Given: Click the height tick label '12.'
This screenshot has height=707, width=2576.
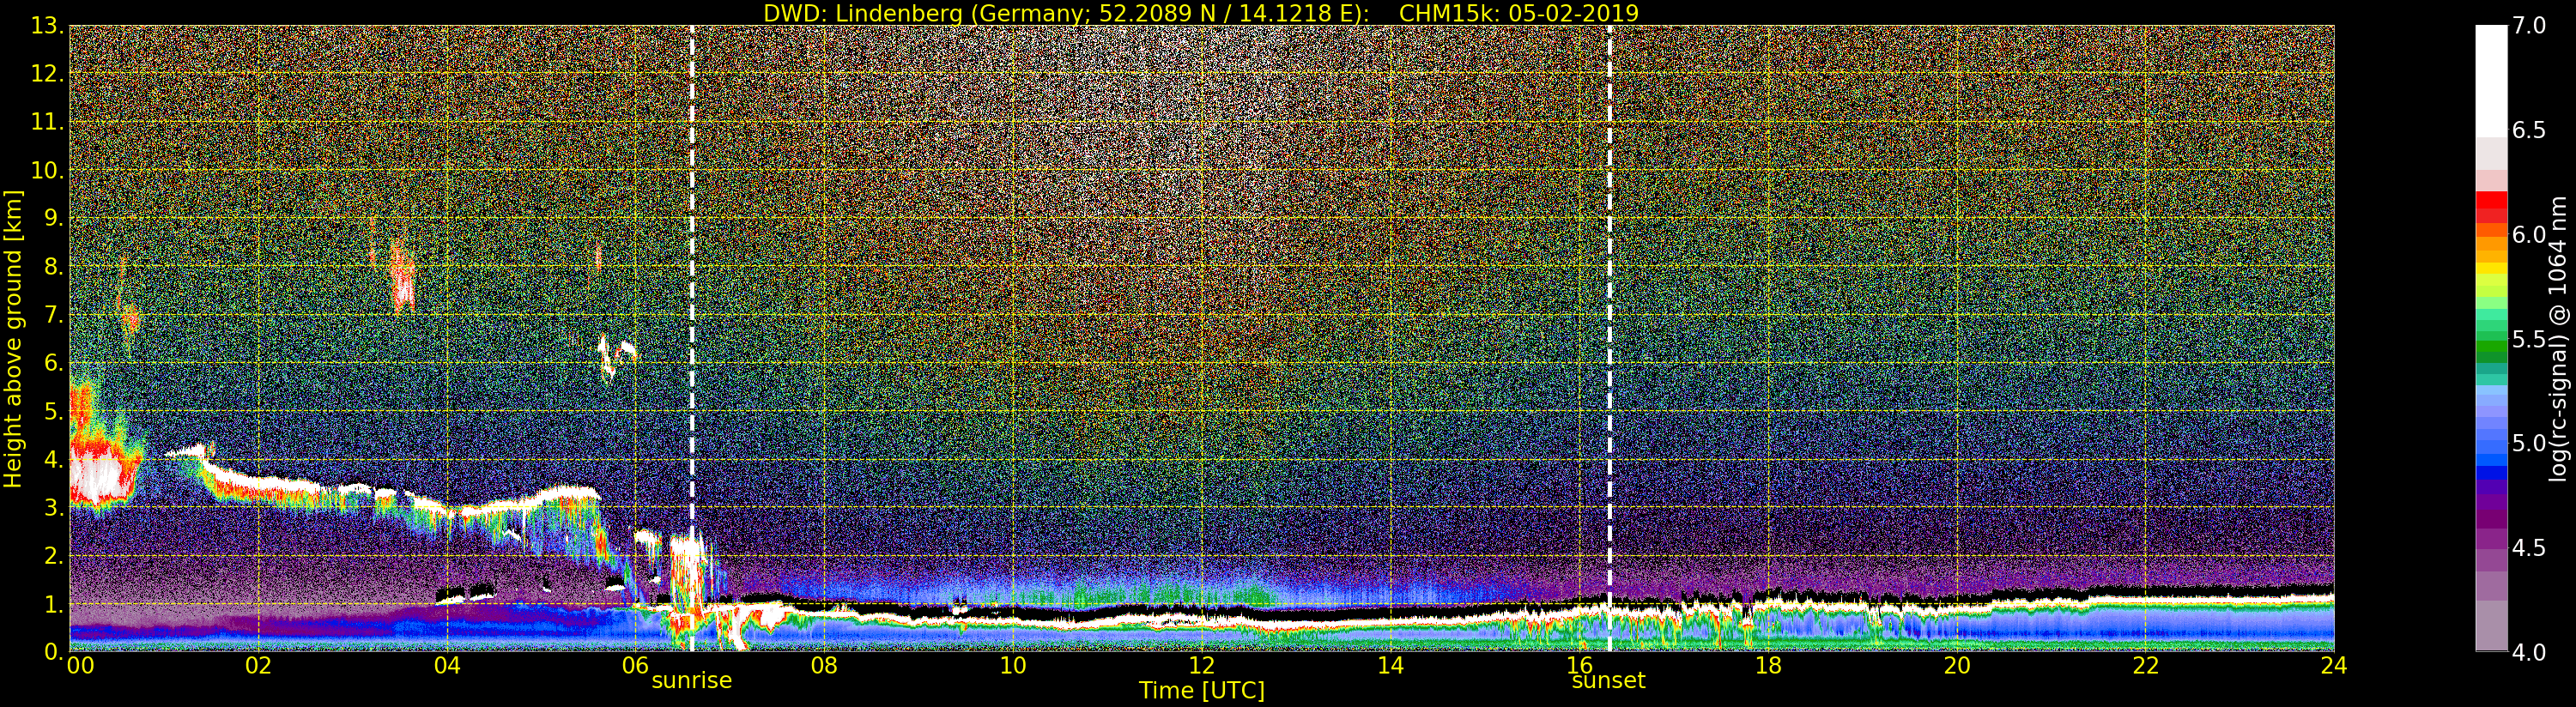Looking at the screenshot, I should [47, 74].
